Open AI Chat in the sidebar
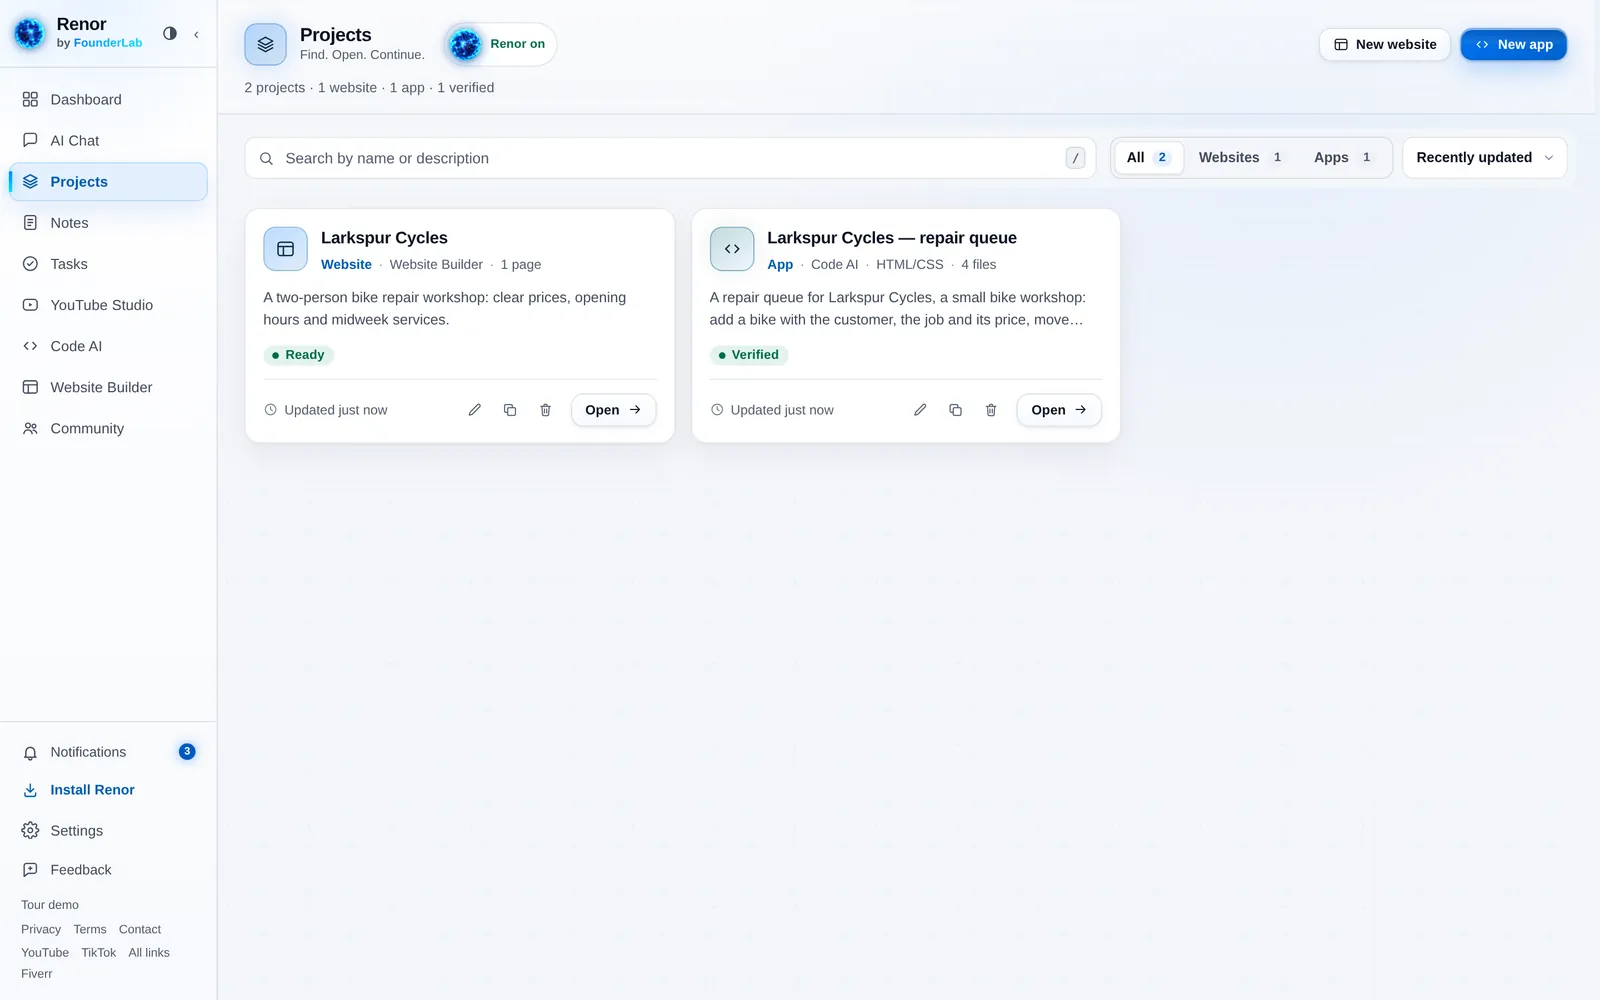 tap(108, 141)
